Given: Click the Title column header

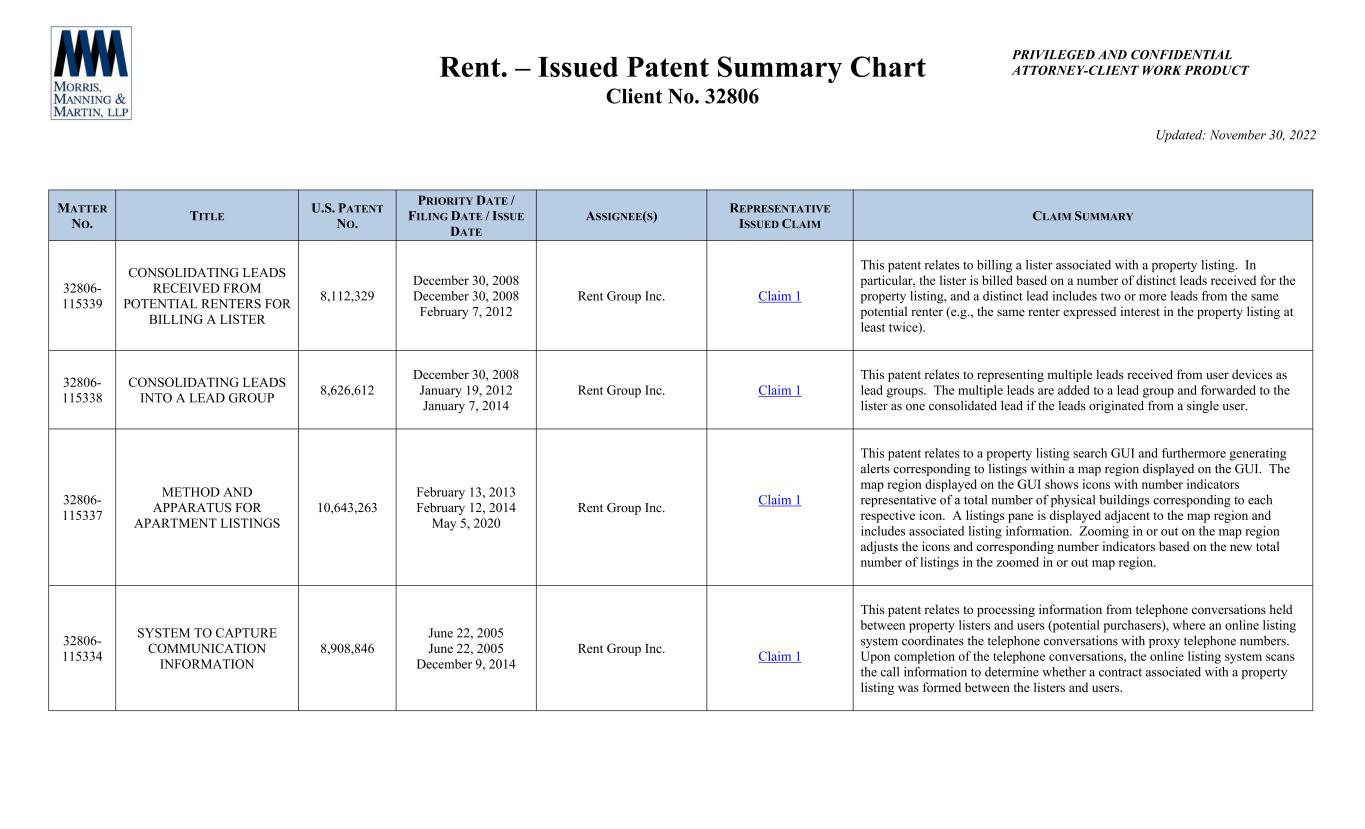Looking at the screenshot, I should pyautogui.click(x=207, y=216).
